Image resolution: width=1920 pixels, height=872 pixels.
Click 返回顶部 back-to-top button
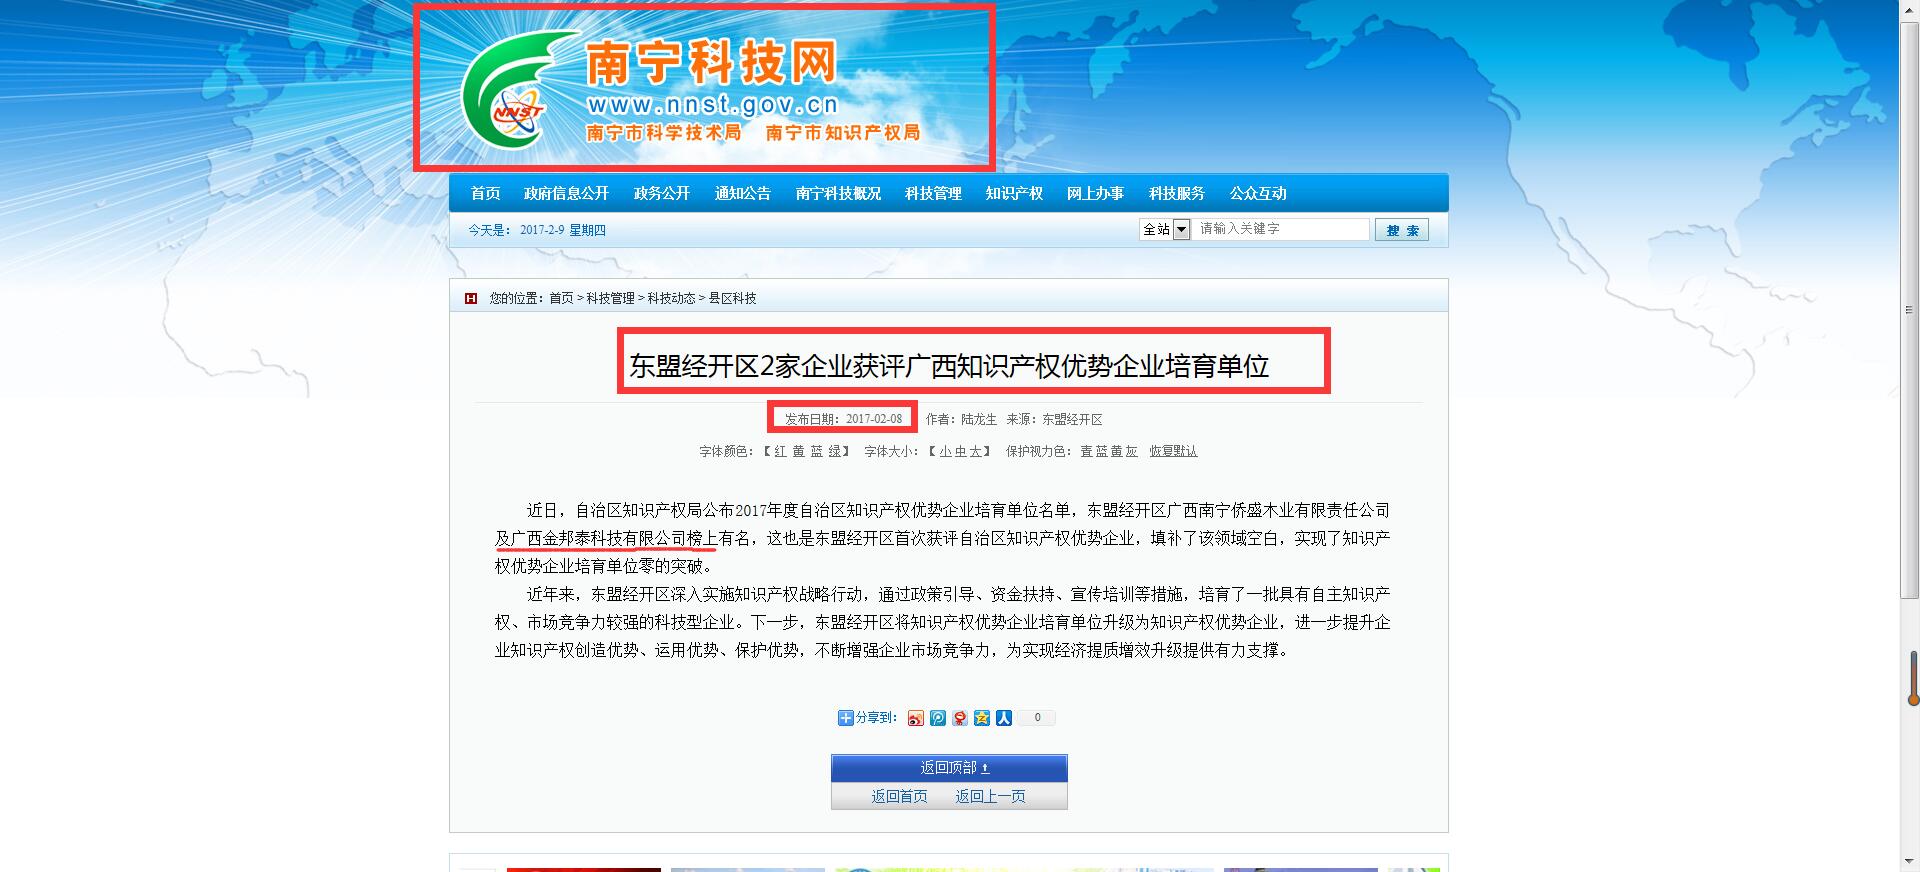coord(949,768)
